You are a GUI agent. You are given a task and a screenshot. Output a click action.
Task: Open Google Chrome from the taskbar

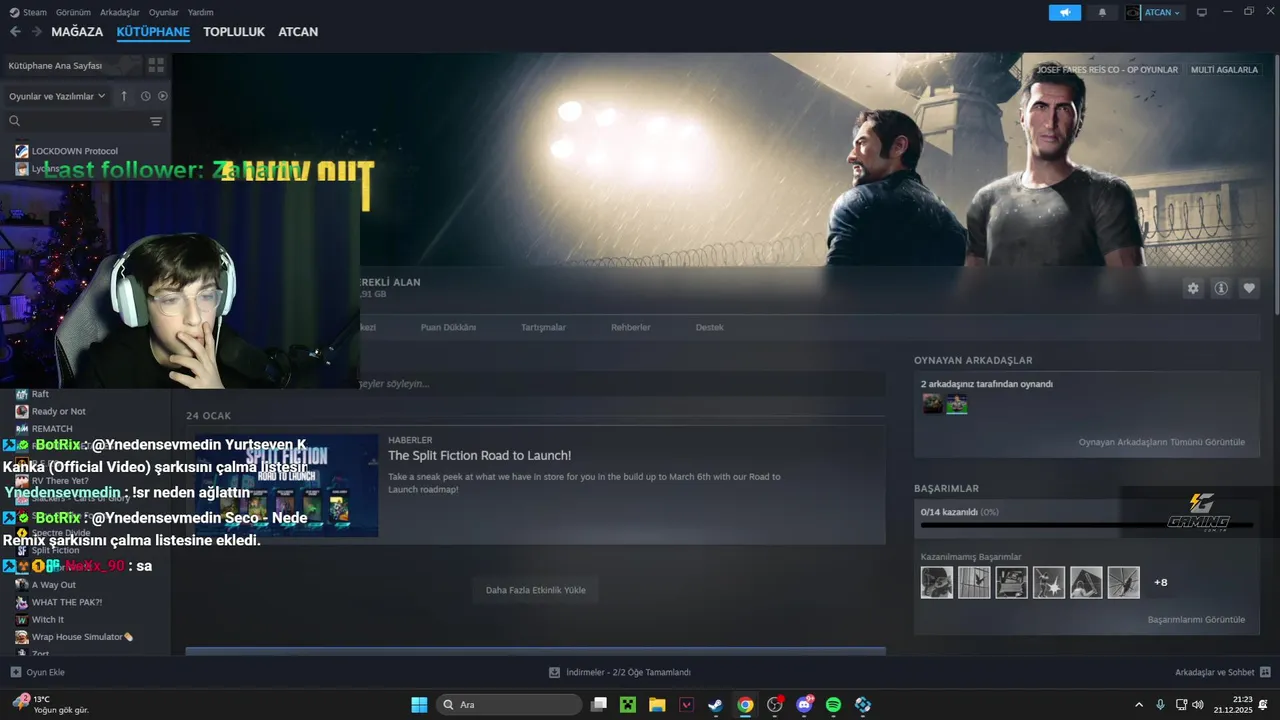coord(745,705)
